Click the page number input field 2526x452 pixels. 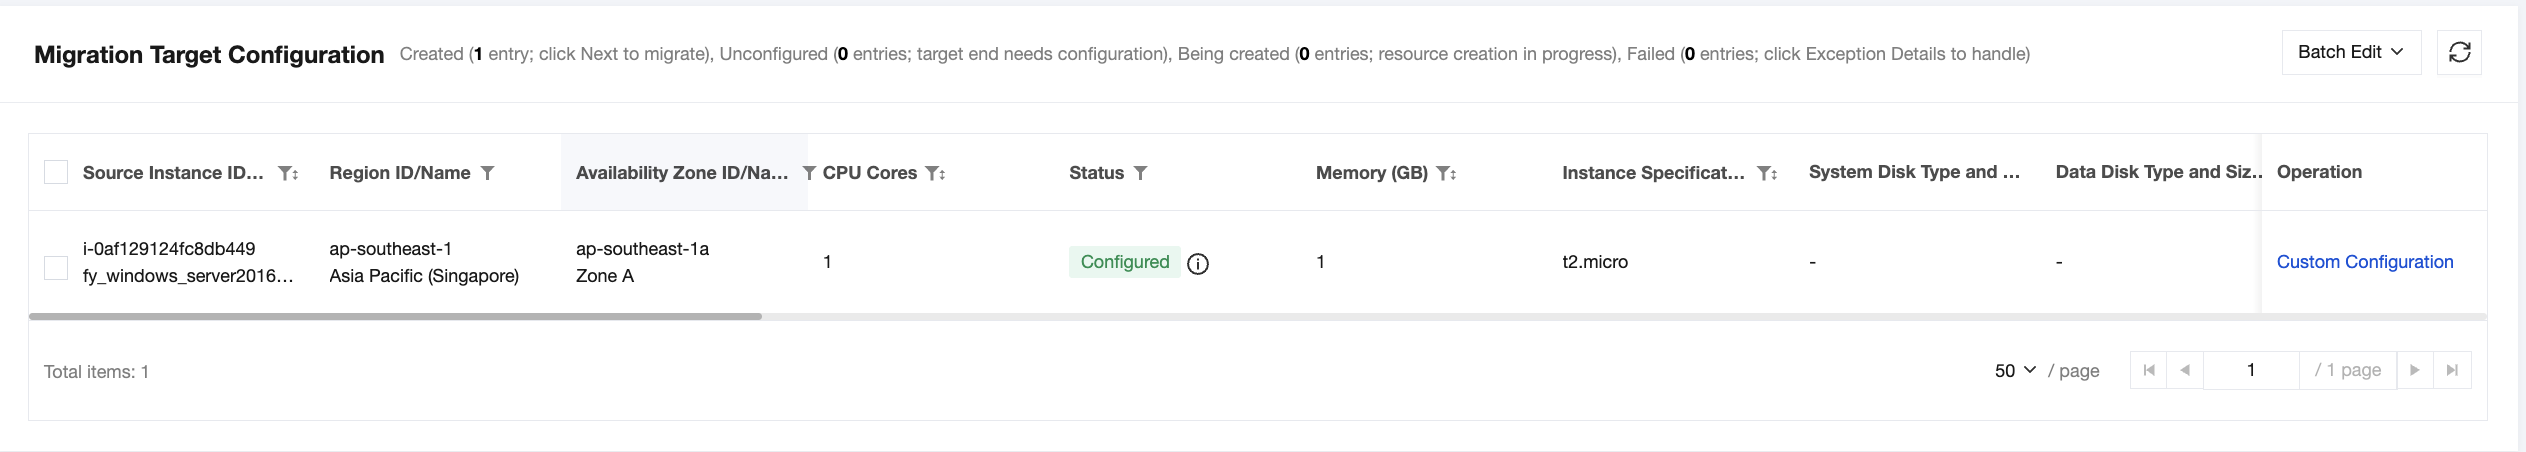2250,370
